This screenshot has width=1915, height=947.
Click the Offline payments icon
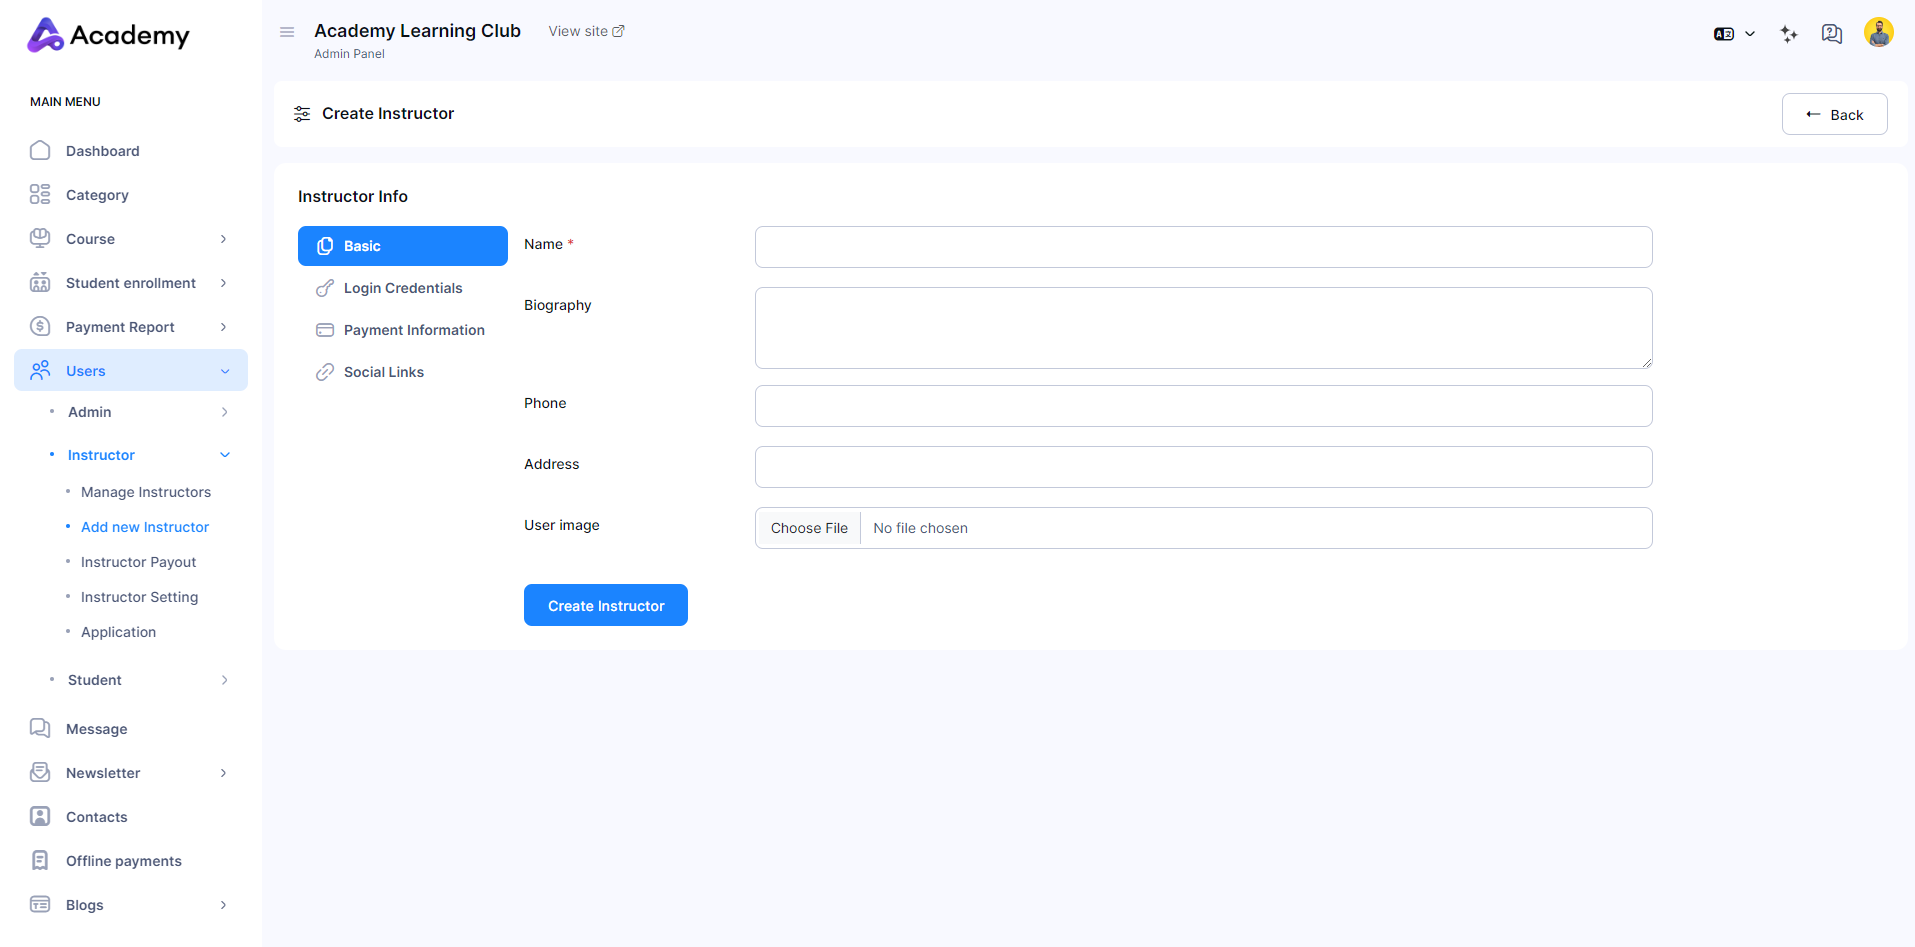coord(40,861)
